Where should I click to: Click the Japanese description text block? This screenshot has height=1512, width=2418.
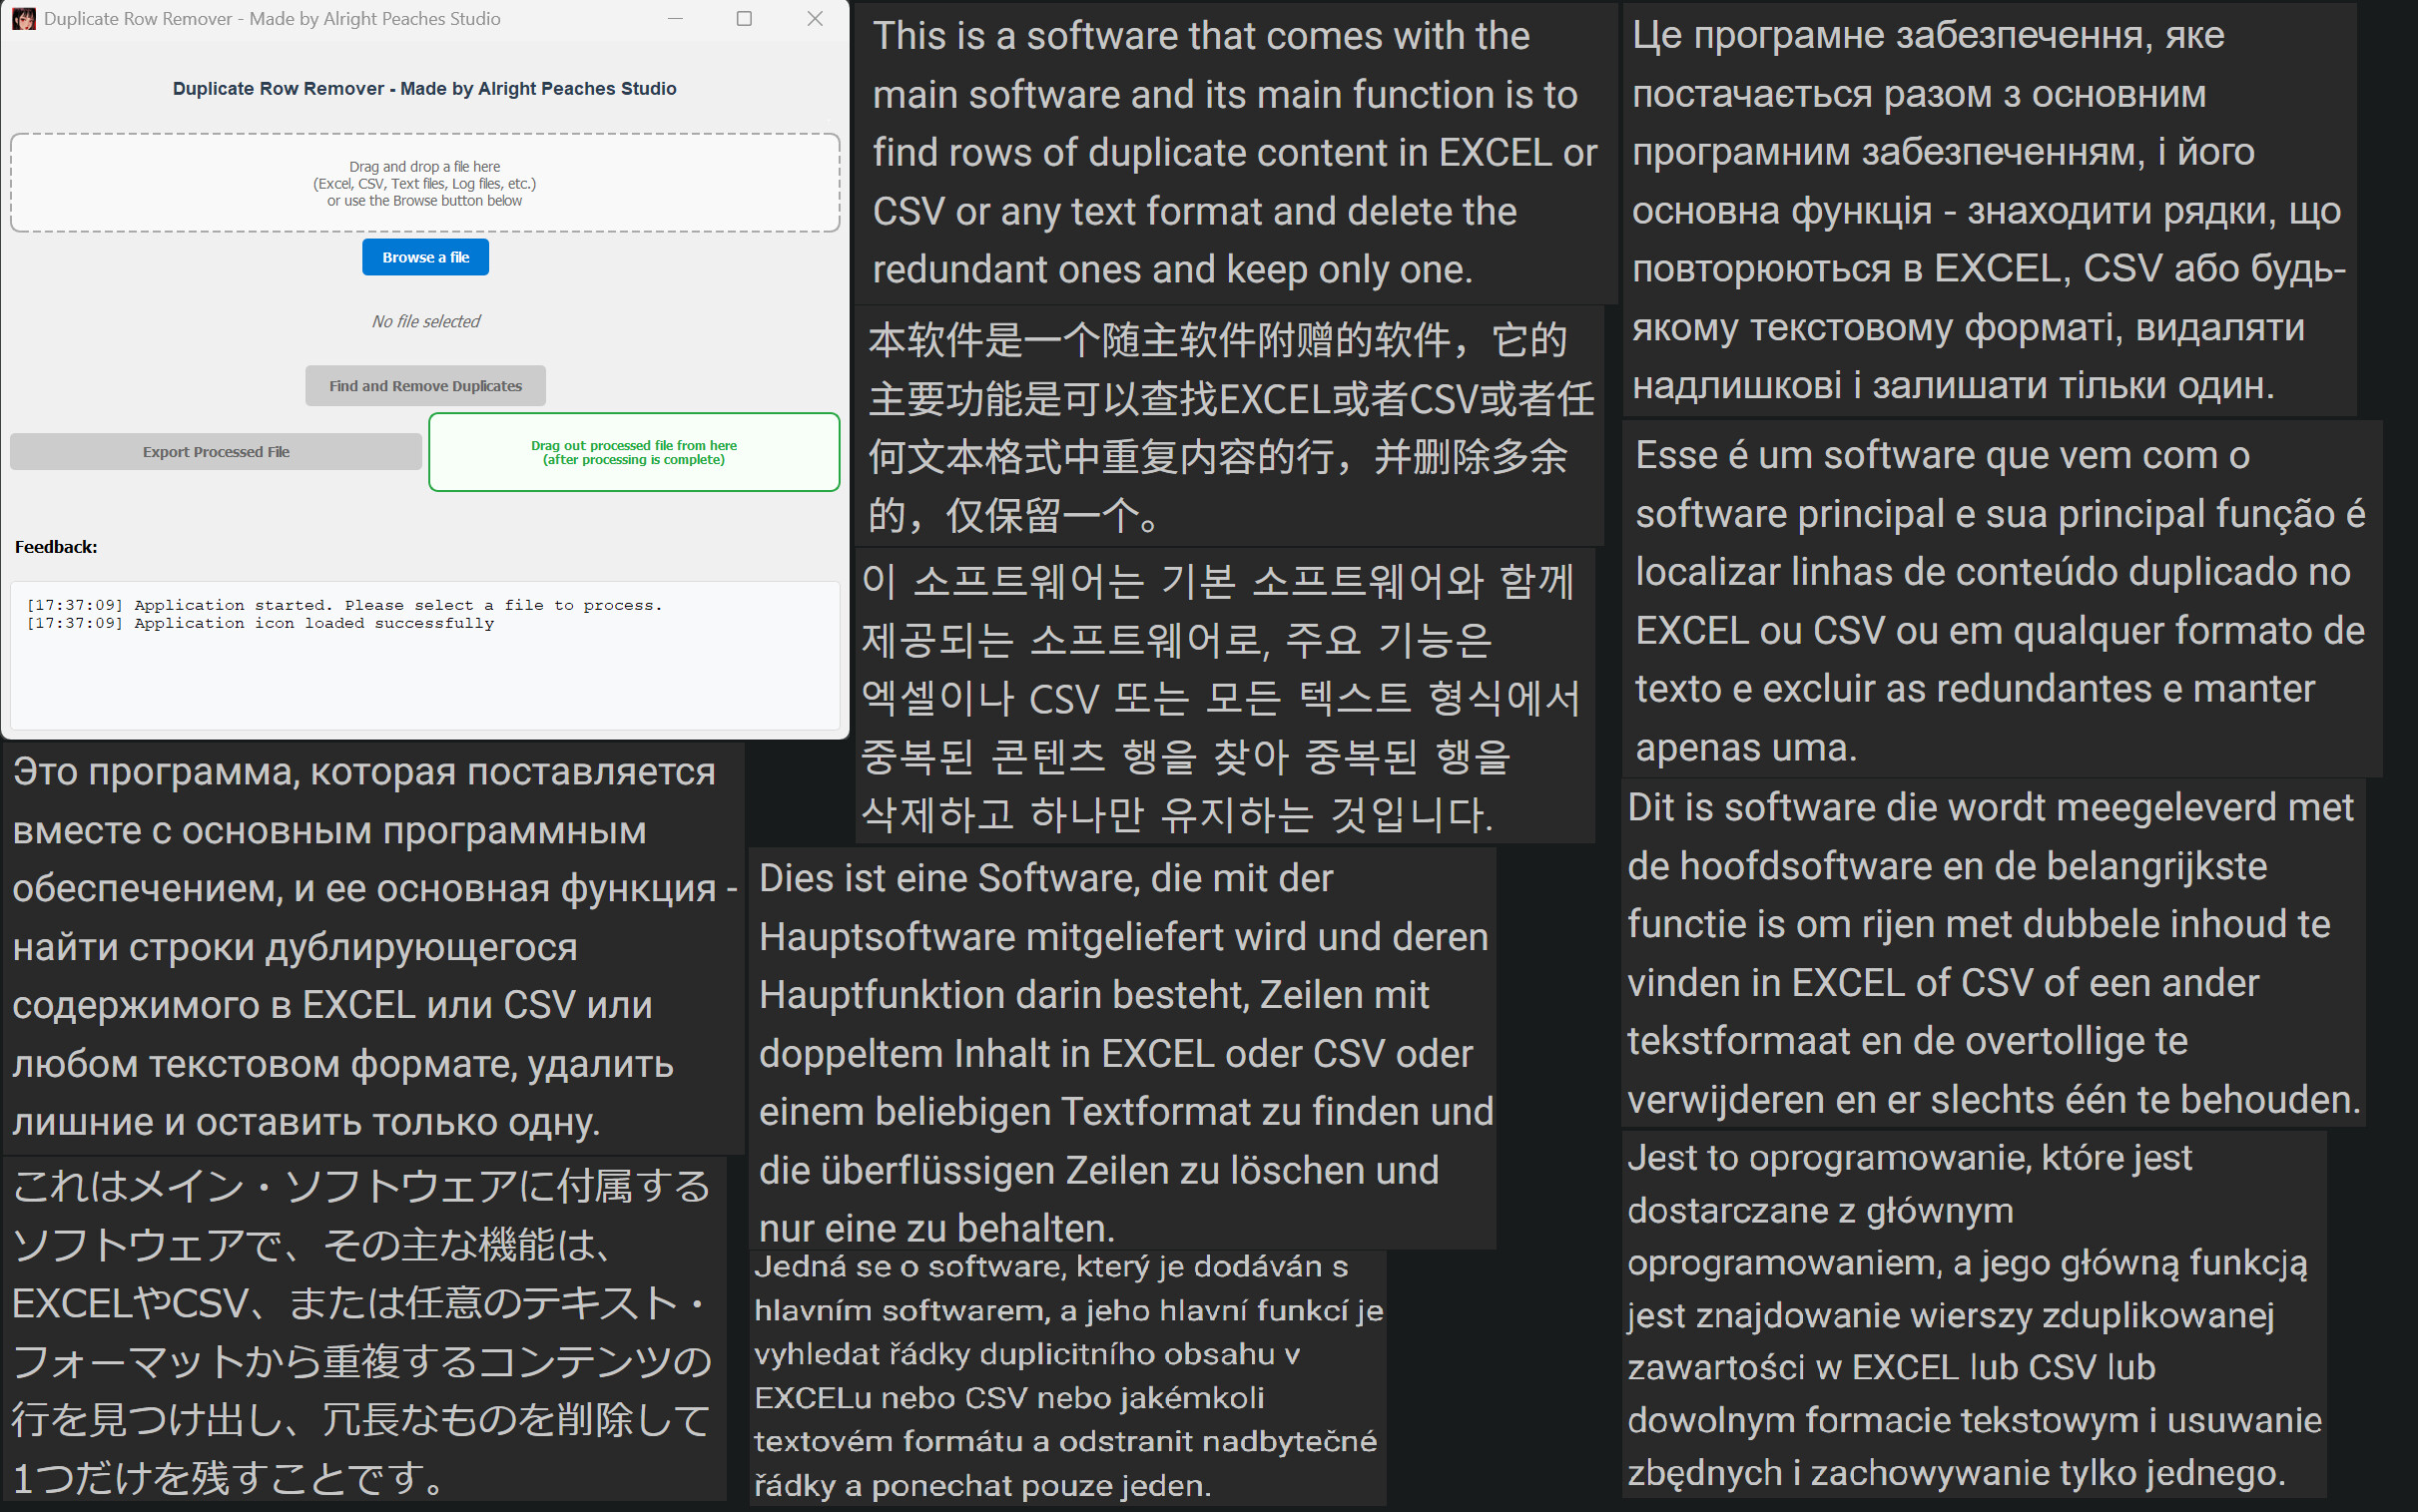point(364,1331)
